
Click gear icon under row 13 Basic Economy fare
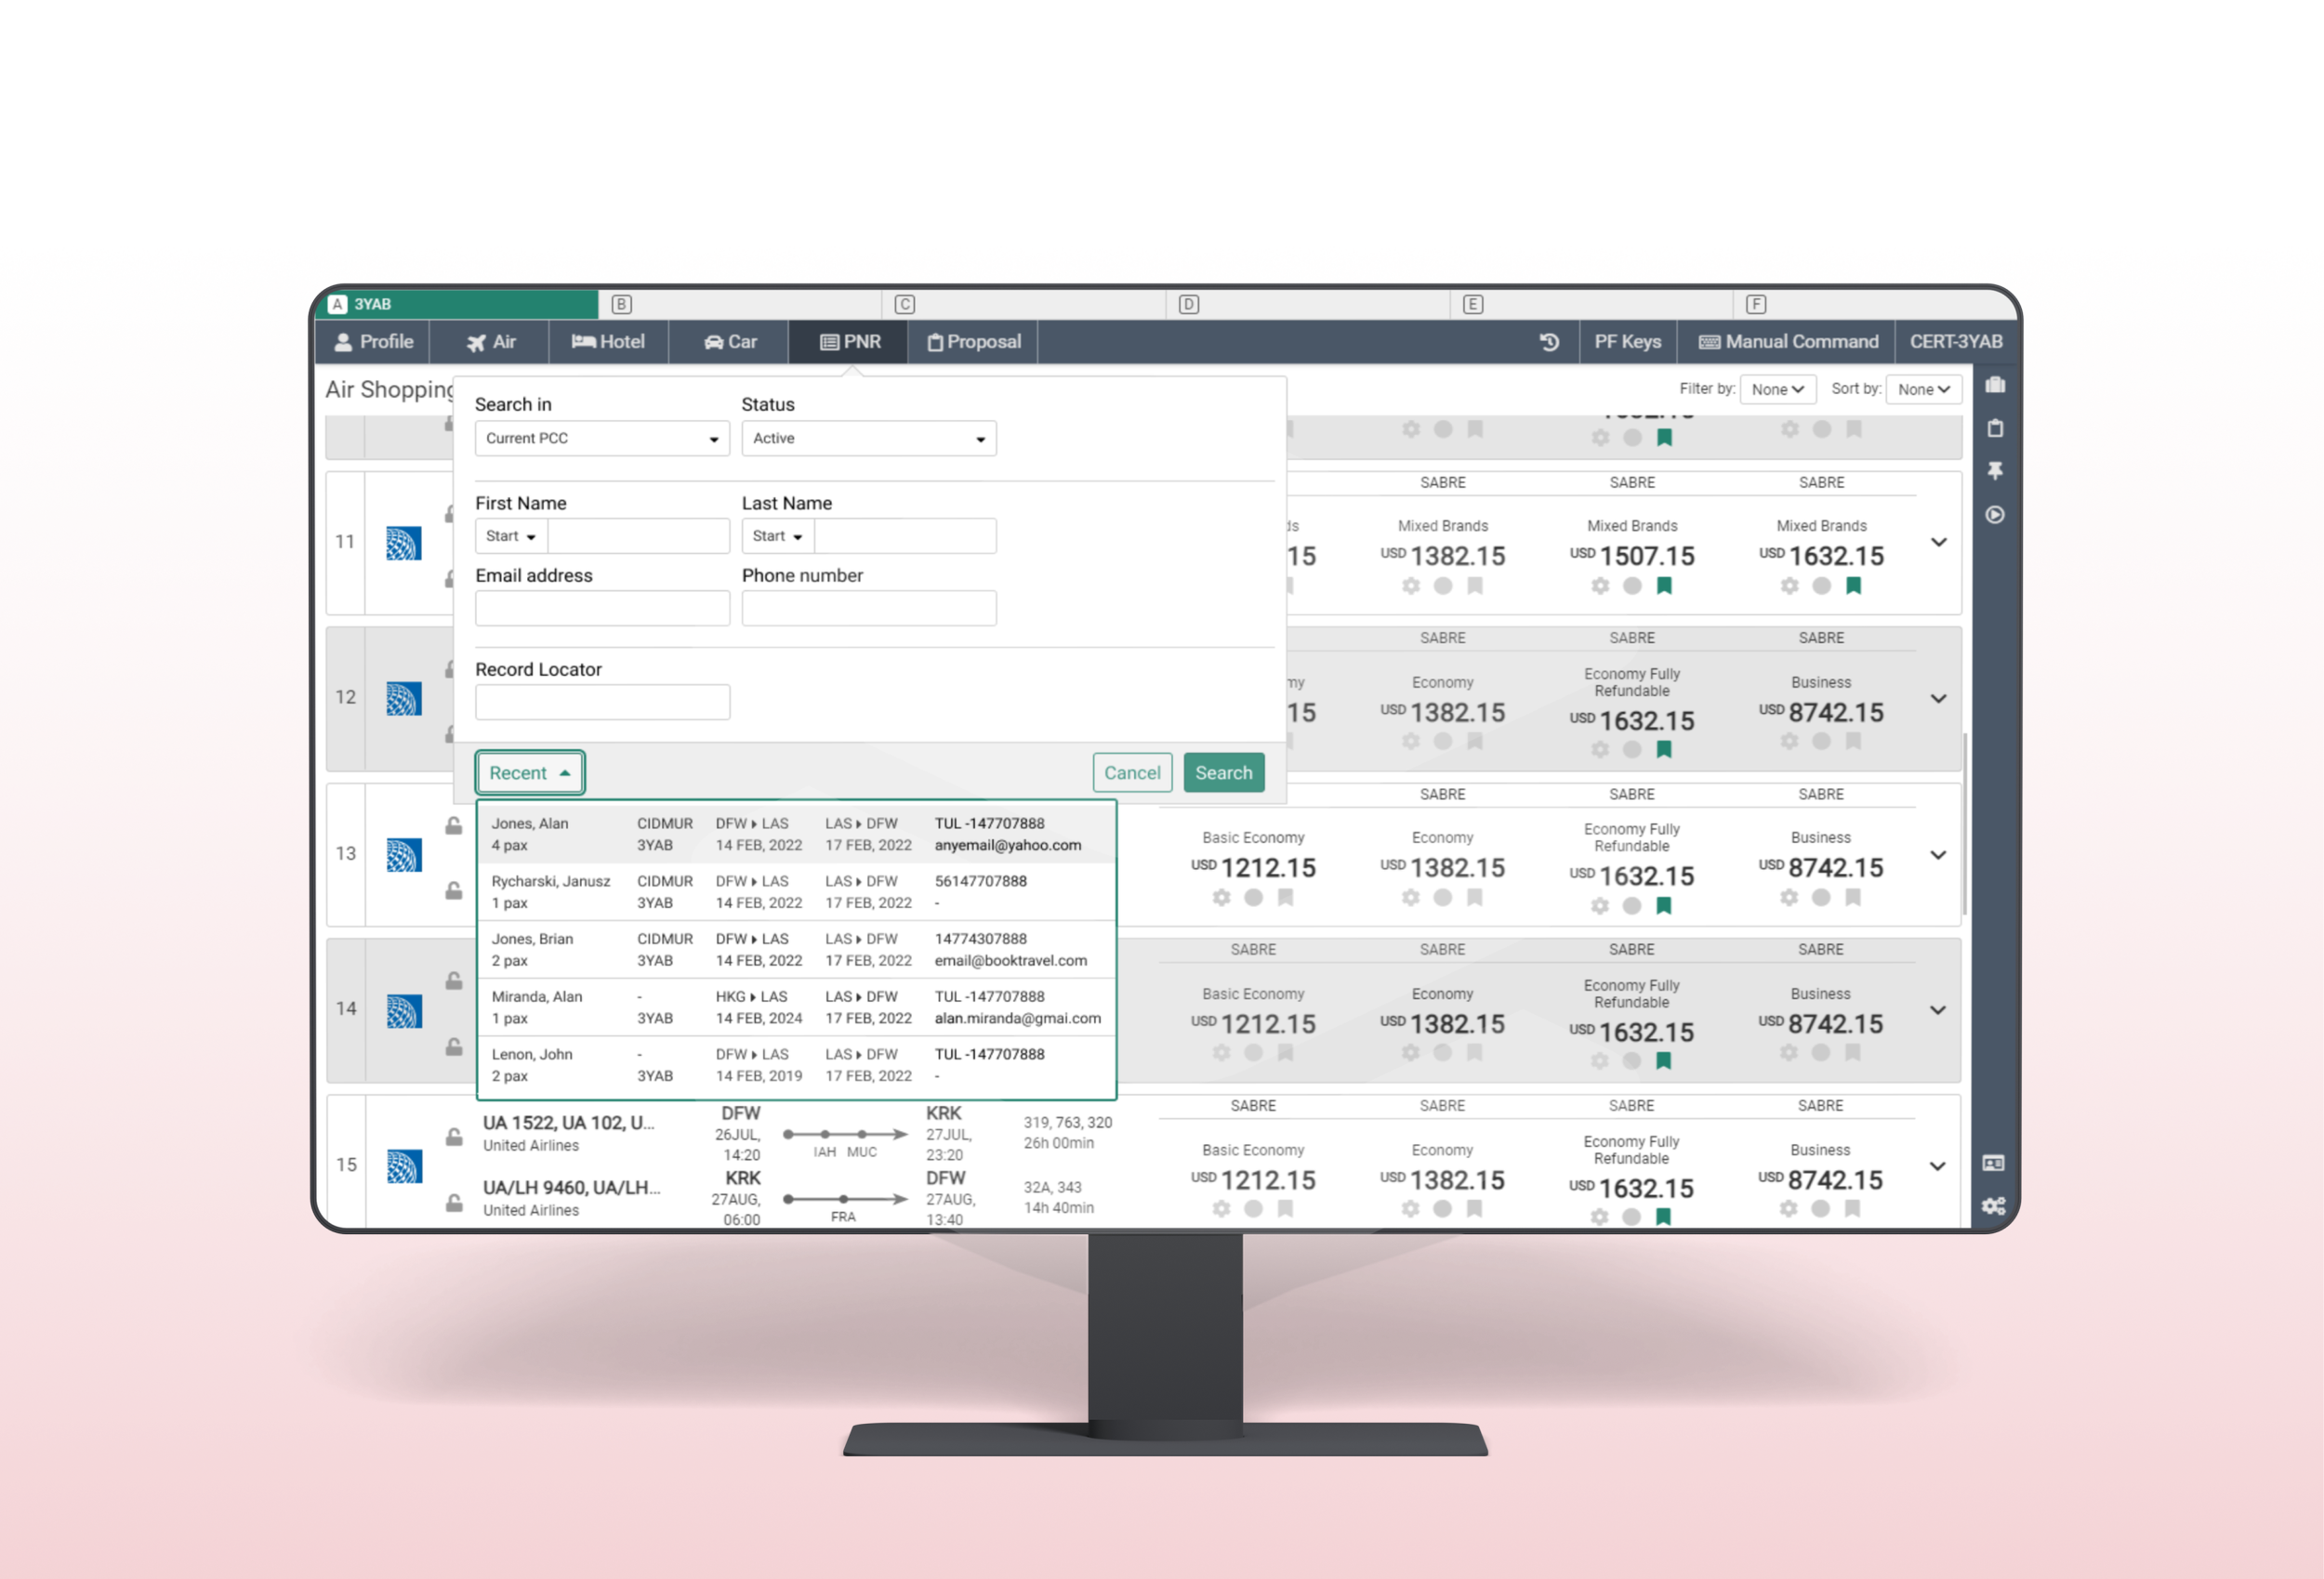pos(1221,898)
